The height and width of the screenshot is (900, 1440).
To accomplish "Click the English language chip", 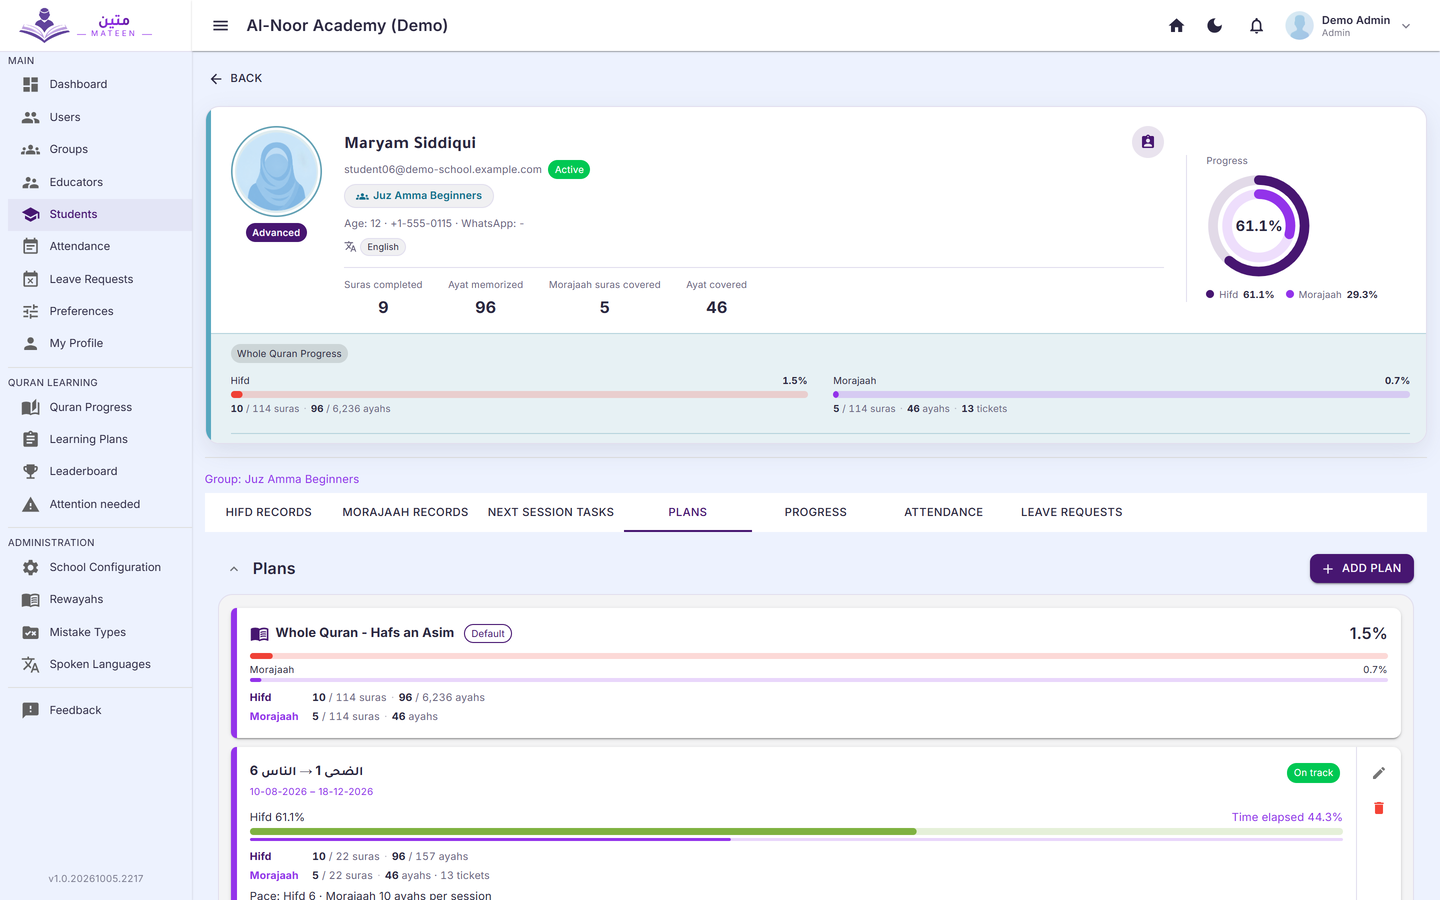I will (x=383, y=247).
